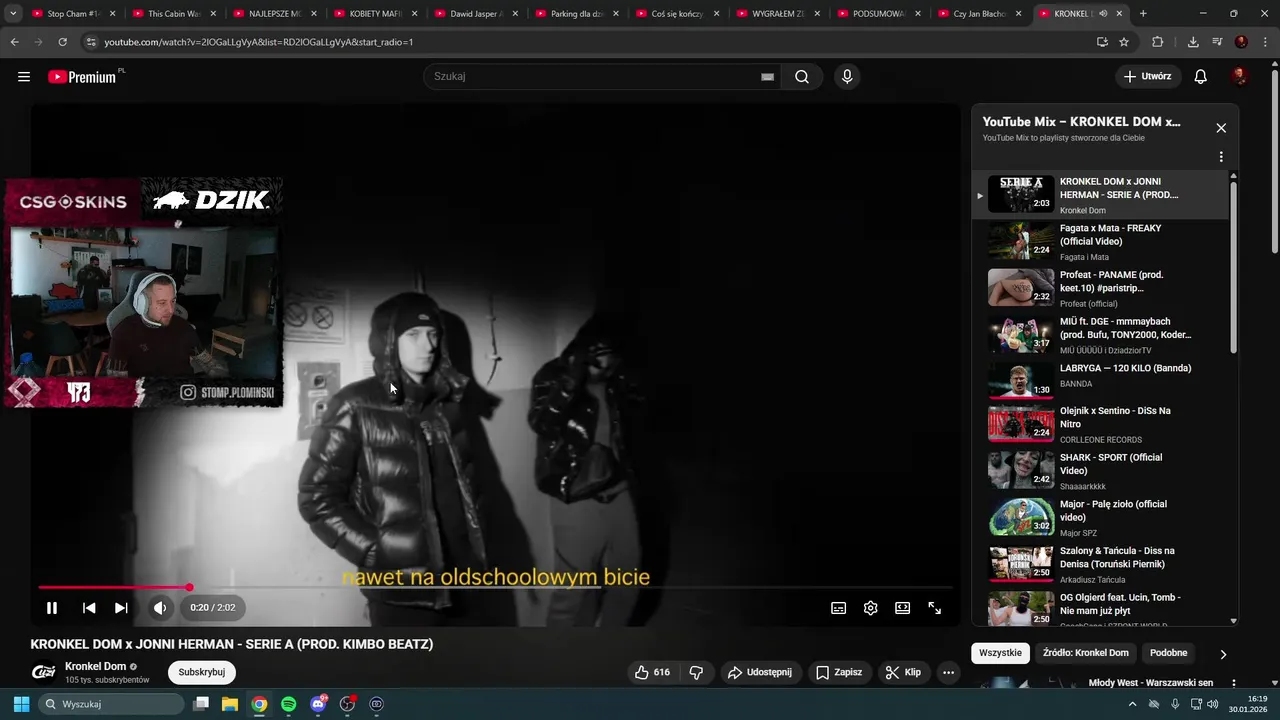Go to YouTube Premium home logo
Image resolution: width=1280 pixels, height=720 pixels.
[x=84, y=77]
